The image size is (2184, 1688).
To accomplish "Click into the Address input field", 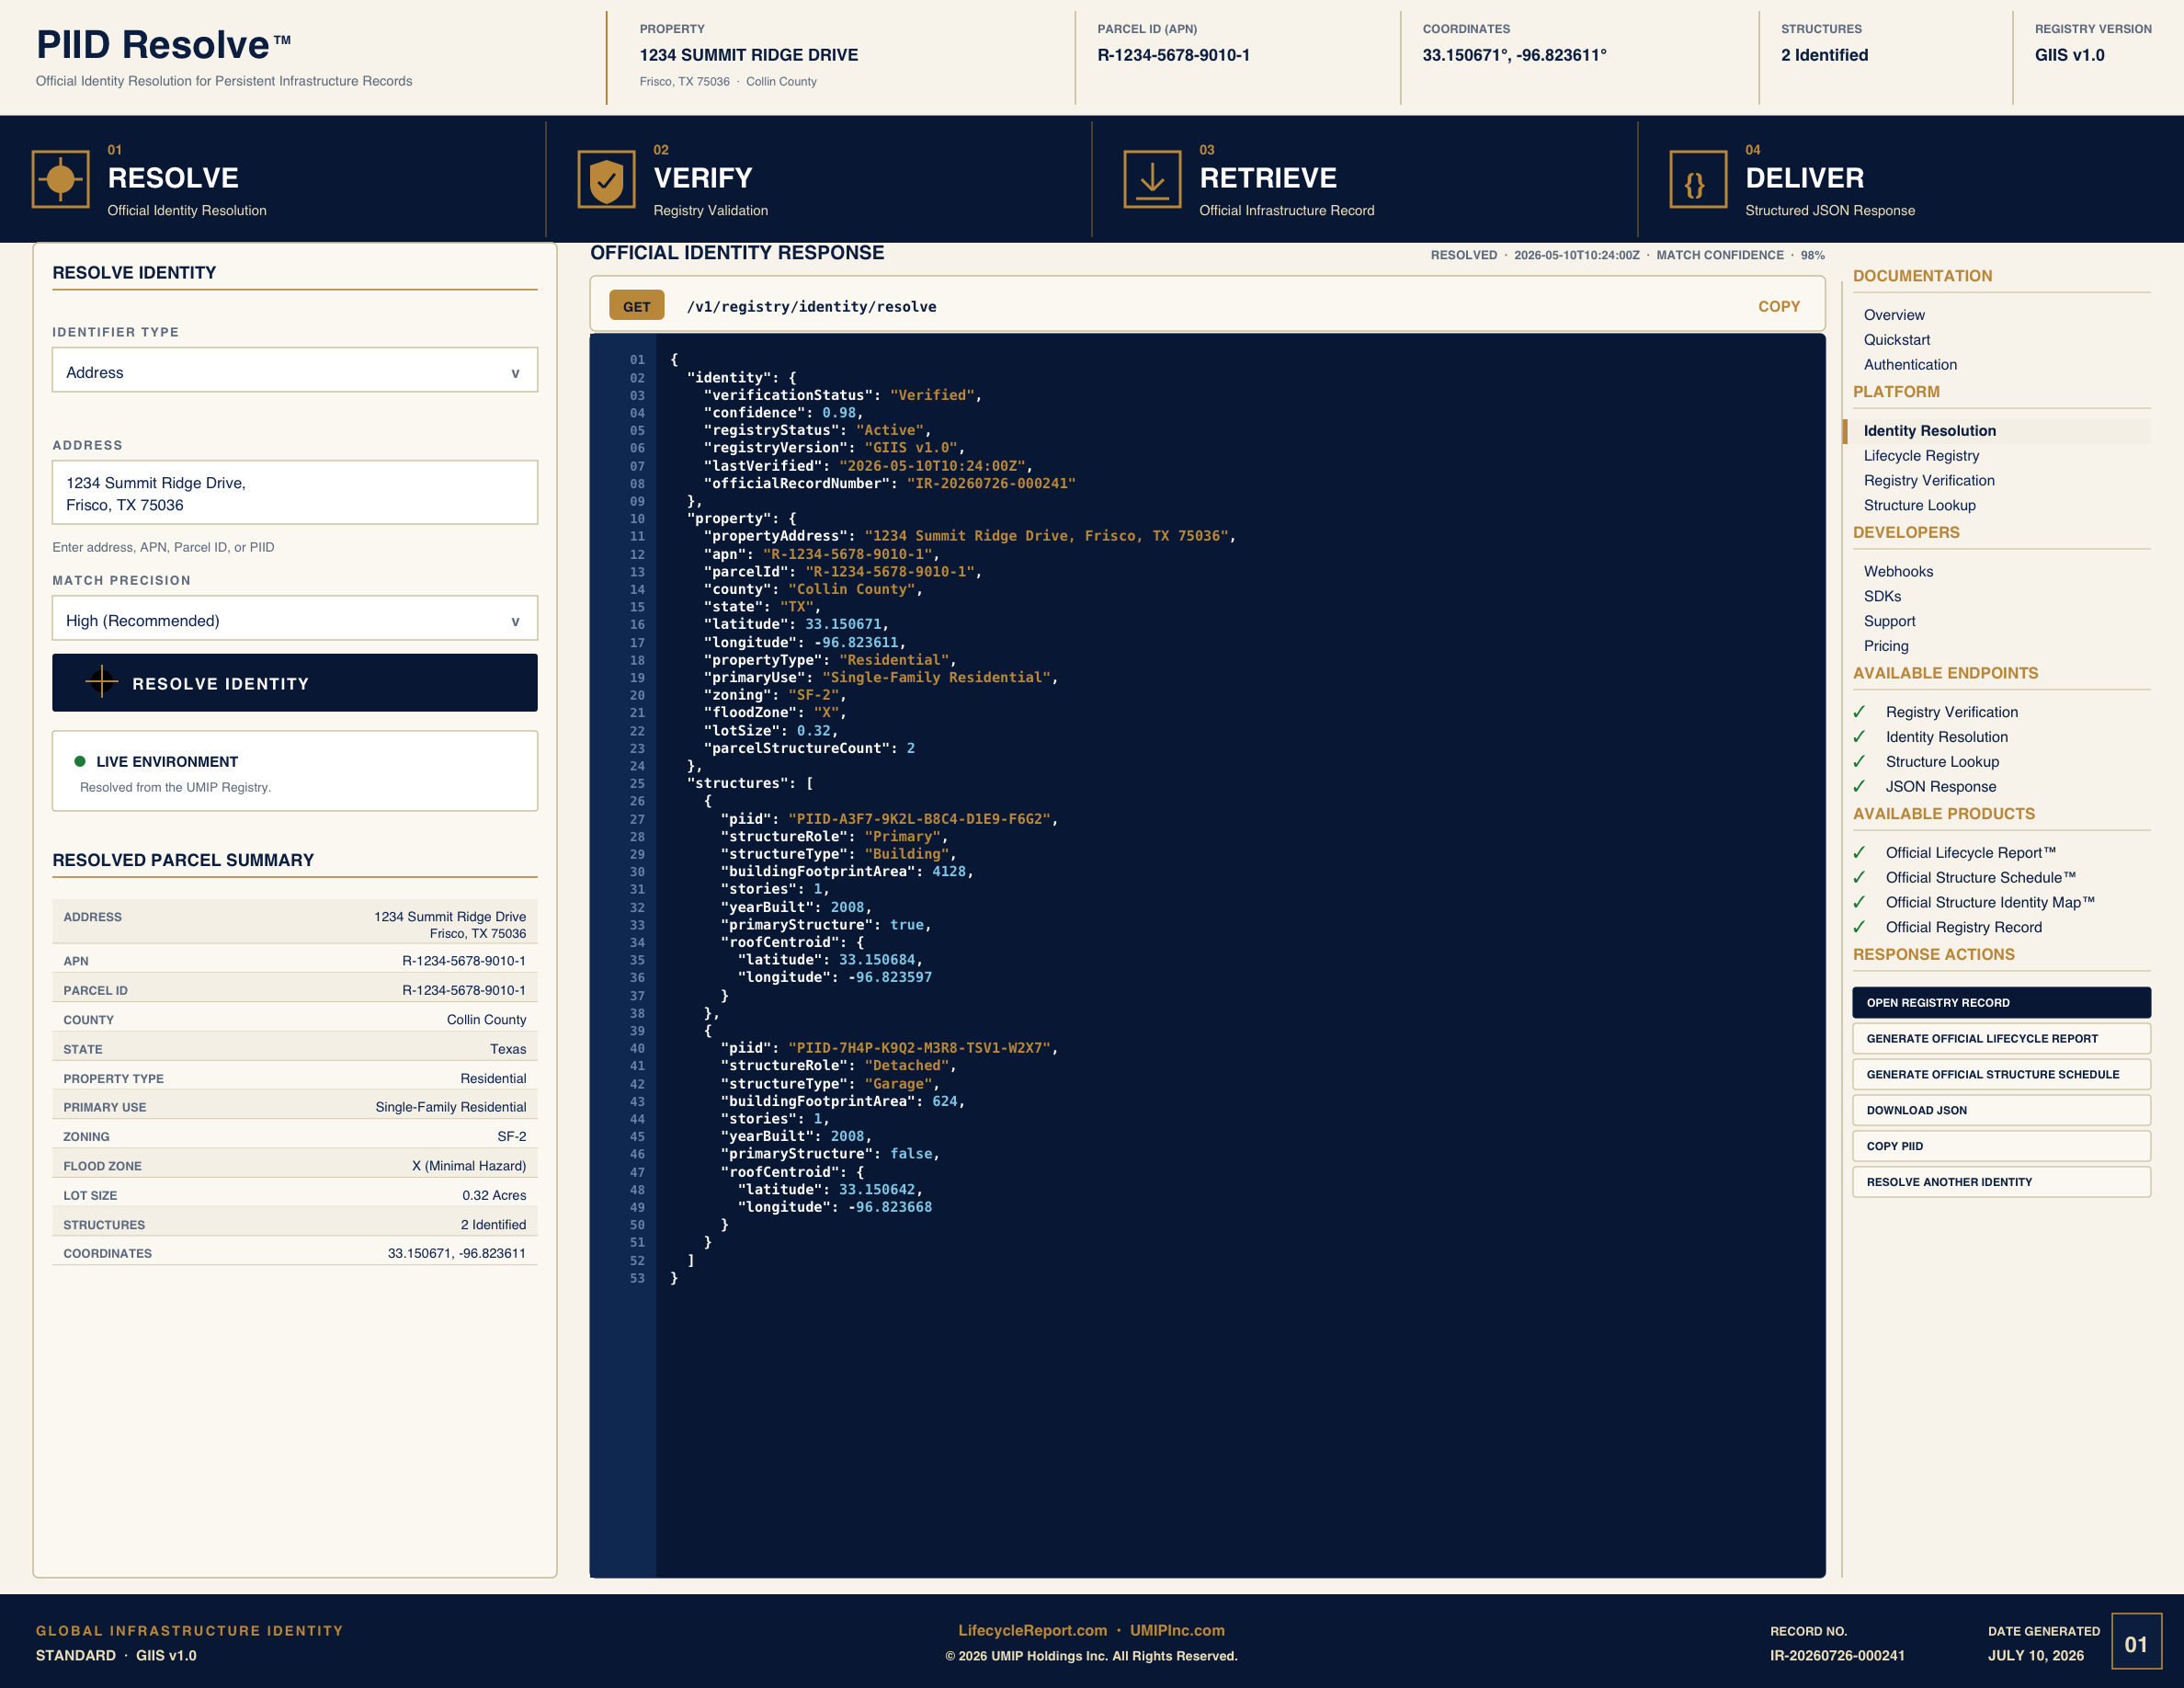I will [x=295, y=492].
